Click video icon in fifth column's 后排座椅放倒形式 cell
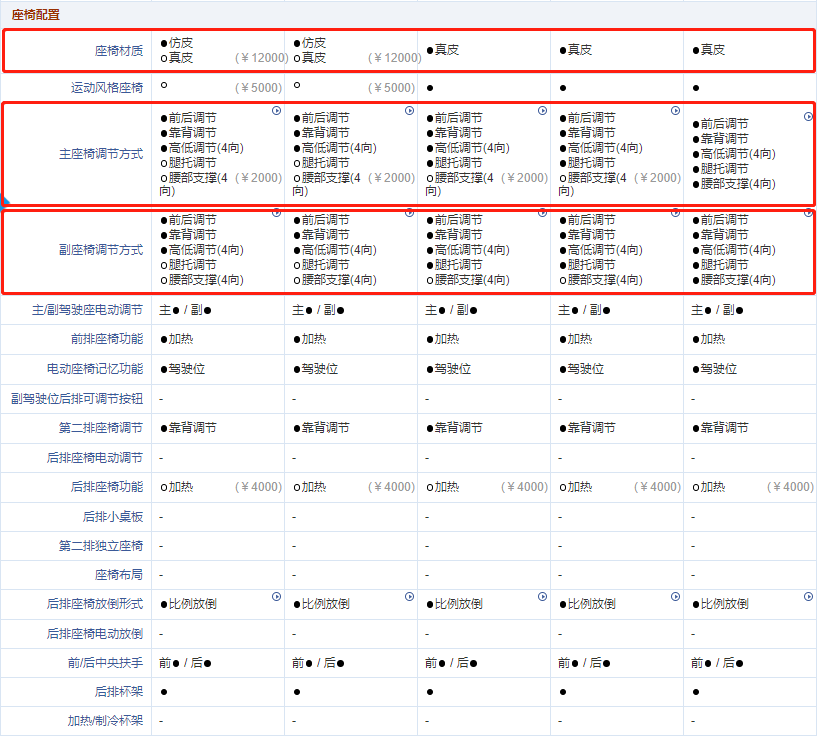The width and height of the screenshot is (817, 736). pyautogui.click(x=809, y=597)
